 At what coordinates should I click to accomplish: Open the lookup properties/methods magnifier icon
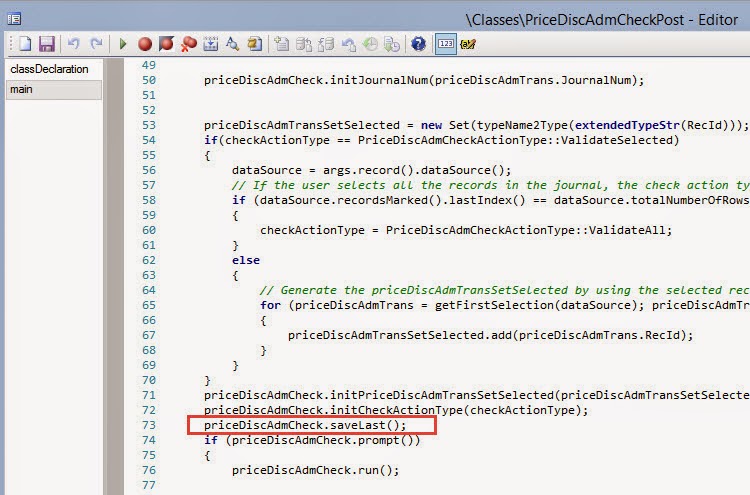click(232, 44)
